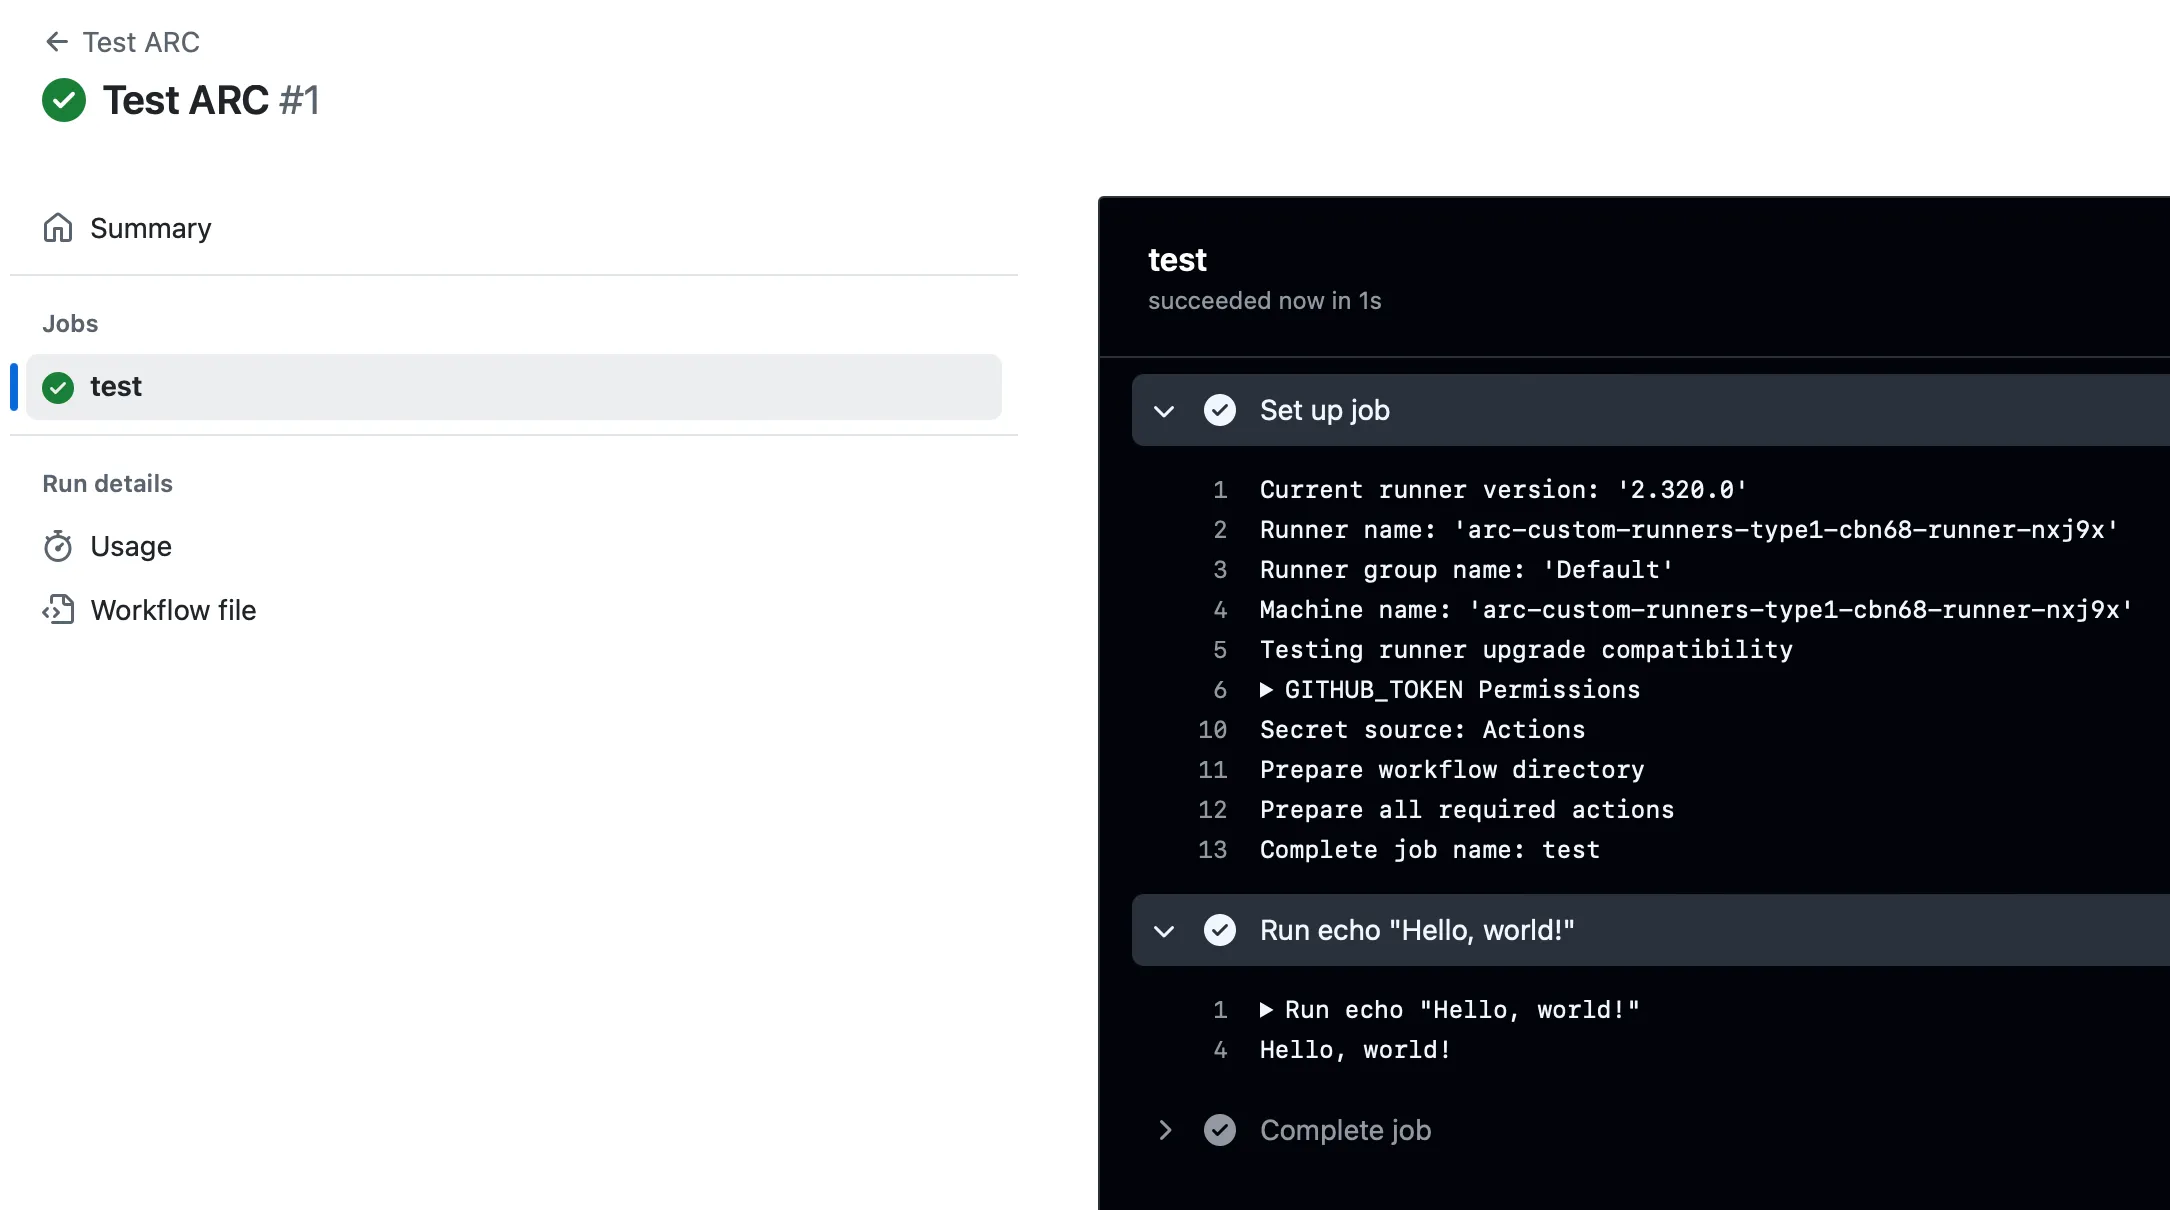
Task: Click the check icon beside Set up job
Action: pyautogui.click(x=1220, y=410)
